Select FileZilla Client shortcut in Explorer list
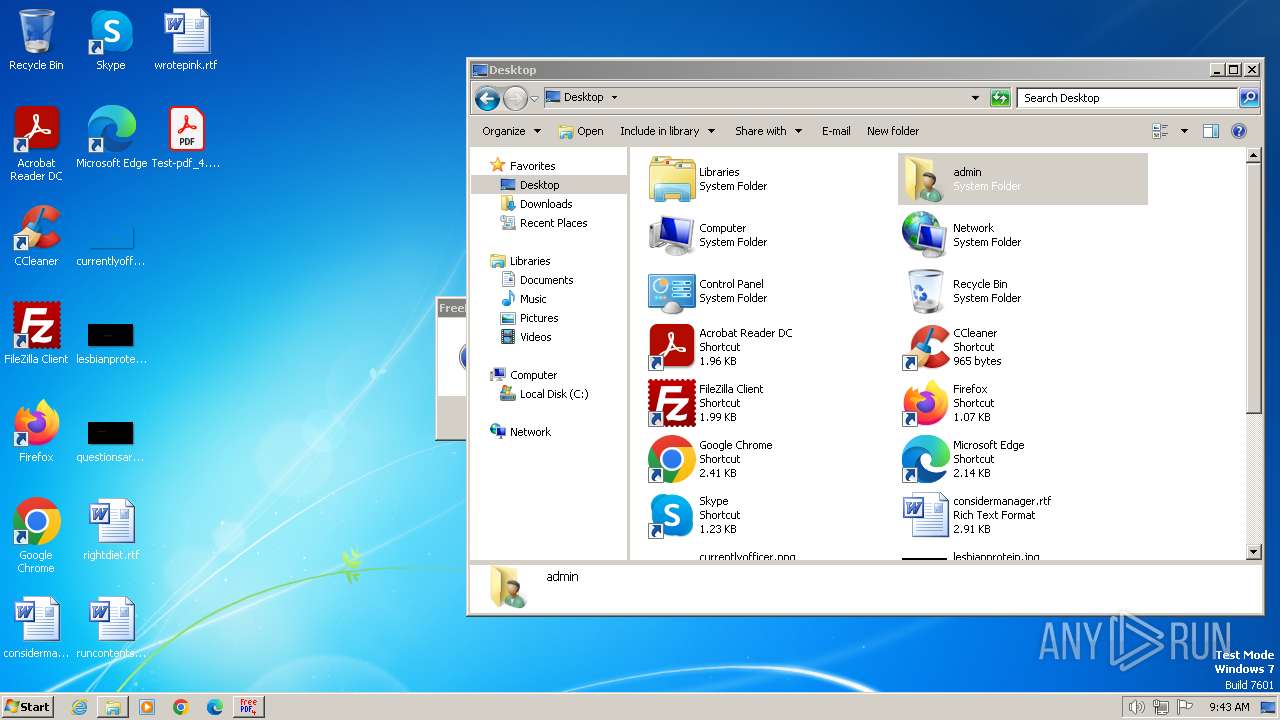This screenshot has height=720, width=1280. (706, 403)
